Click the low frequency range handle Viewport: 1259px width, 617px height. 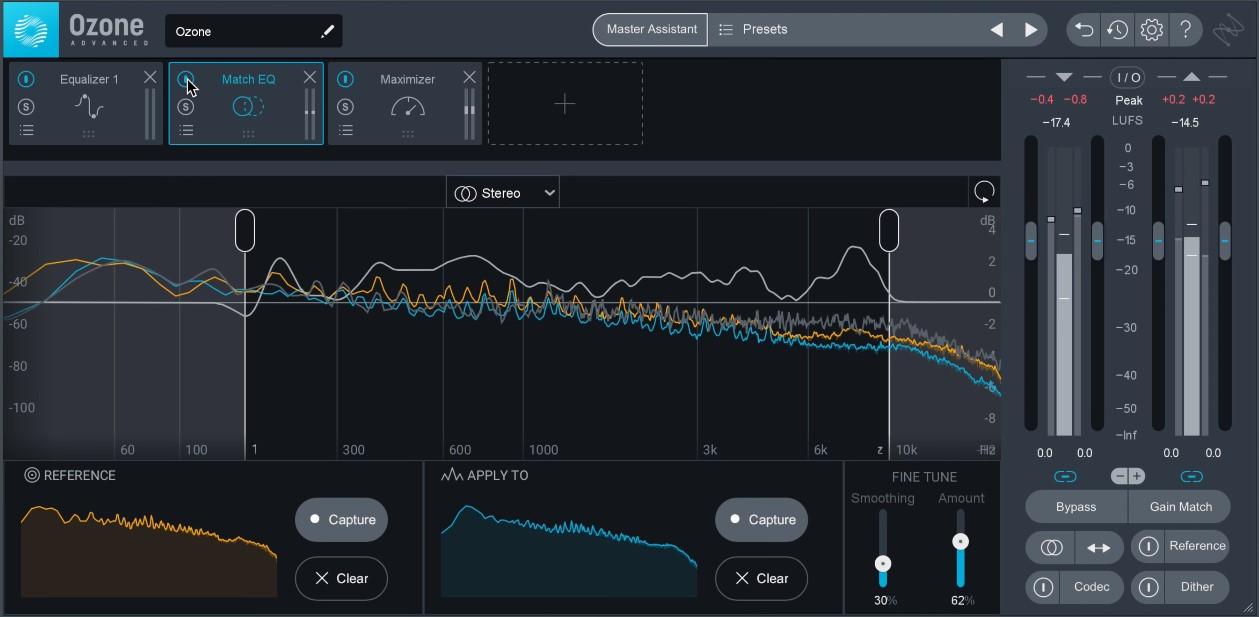coord(245,230)
